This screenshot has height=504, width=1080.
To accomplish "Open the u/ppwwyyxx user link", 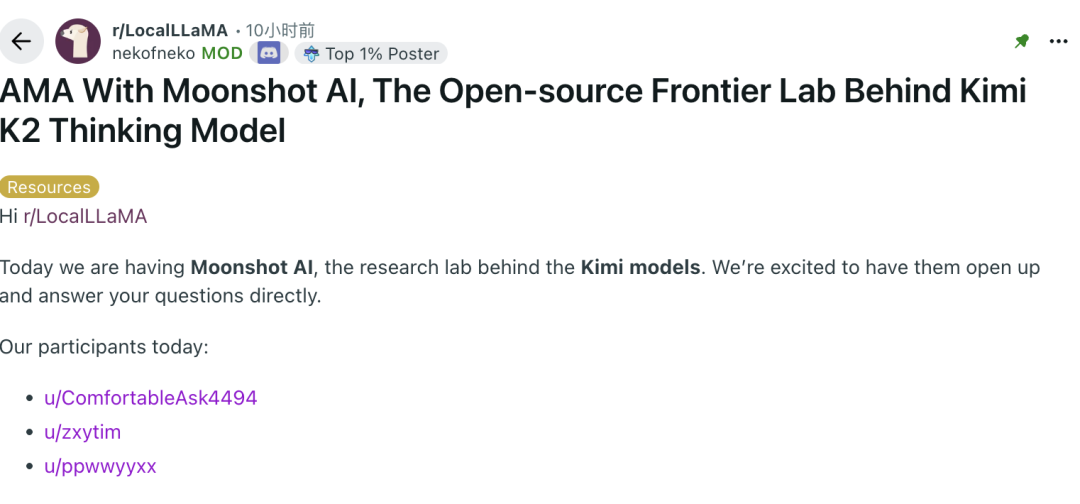I will (100, 466).
